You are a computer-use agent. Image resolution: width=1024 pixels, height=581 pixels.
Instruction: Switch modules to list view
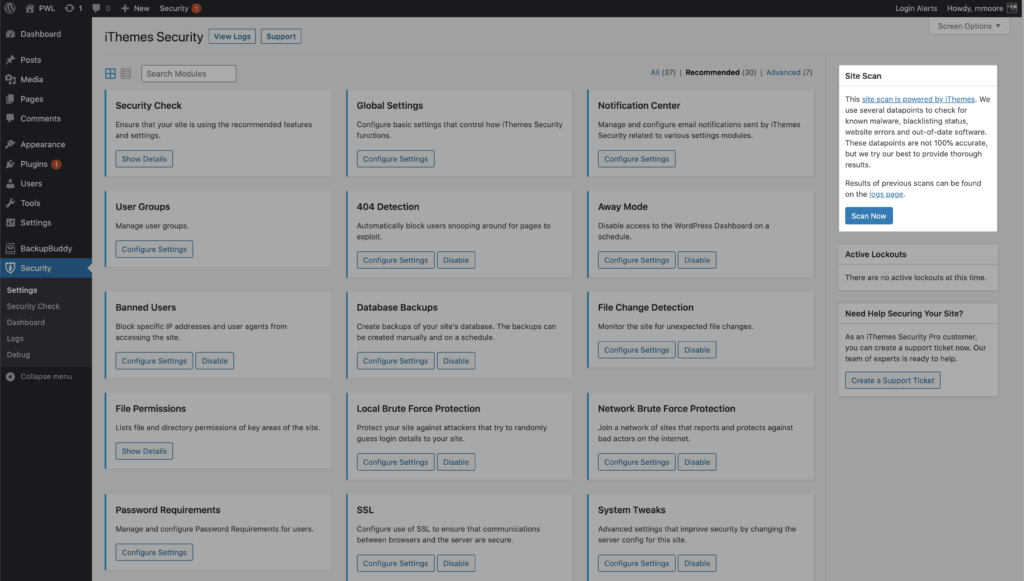[x=126, y=74]
